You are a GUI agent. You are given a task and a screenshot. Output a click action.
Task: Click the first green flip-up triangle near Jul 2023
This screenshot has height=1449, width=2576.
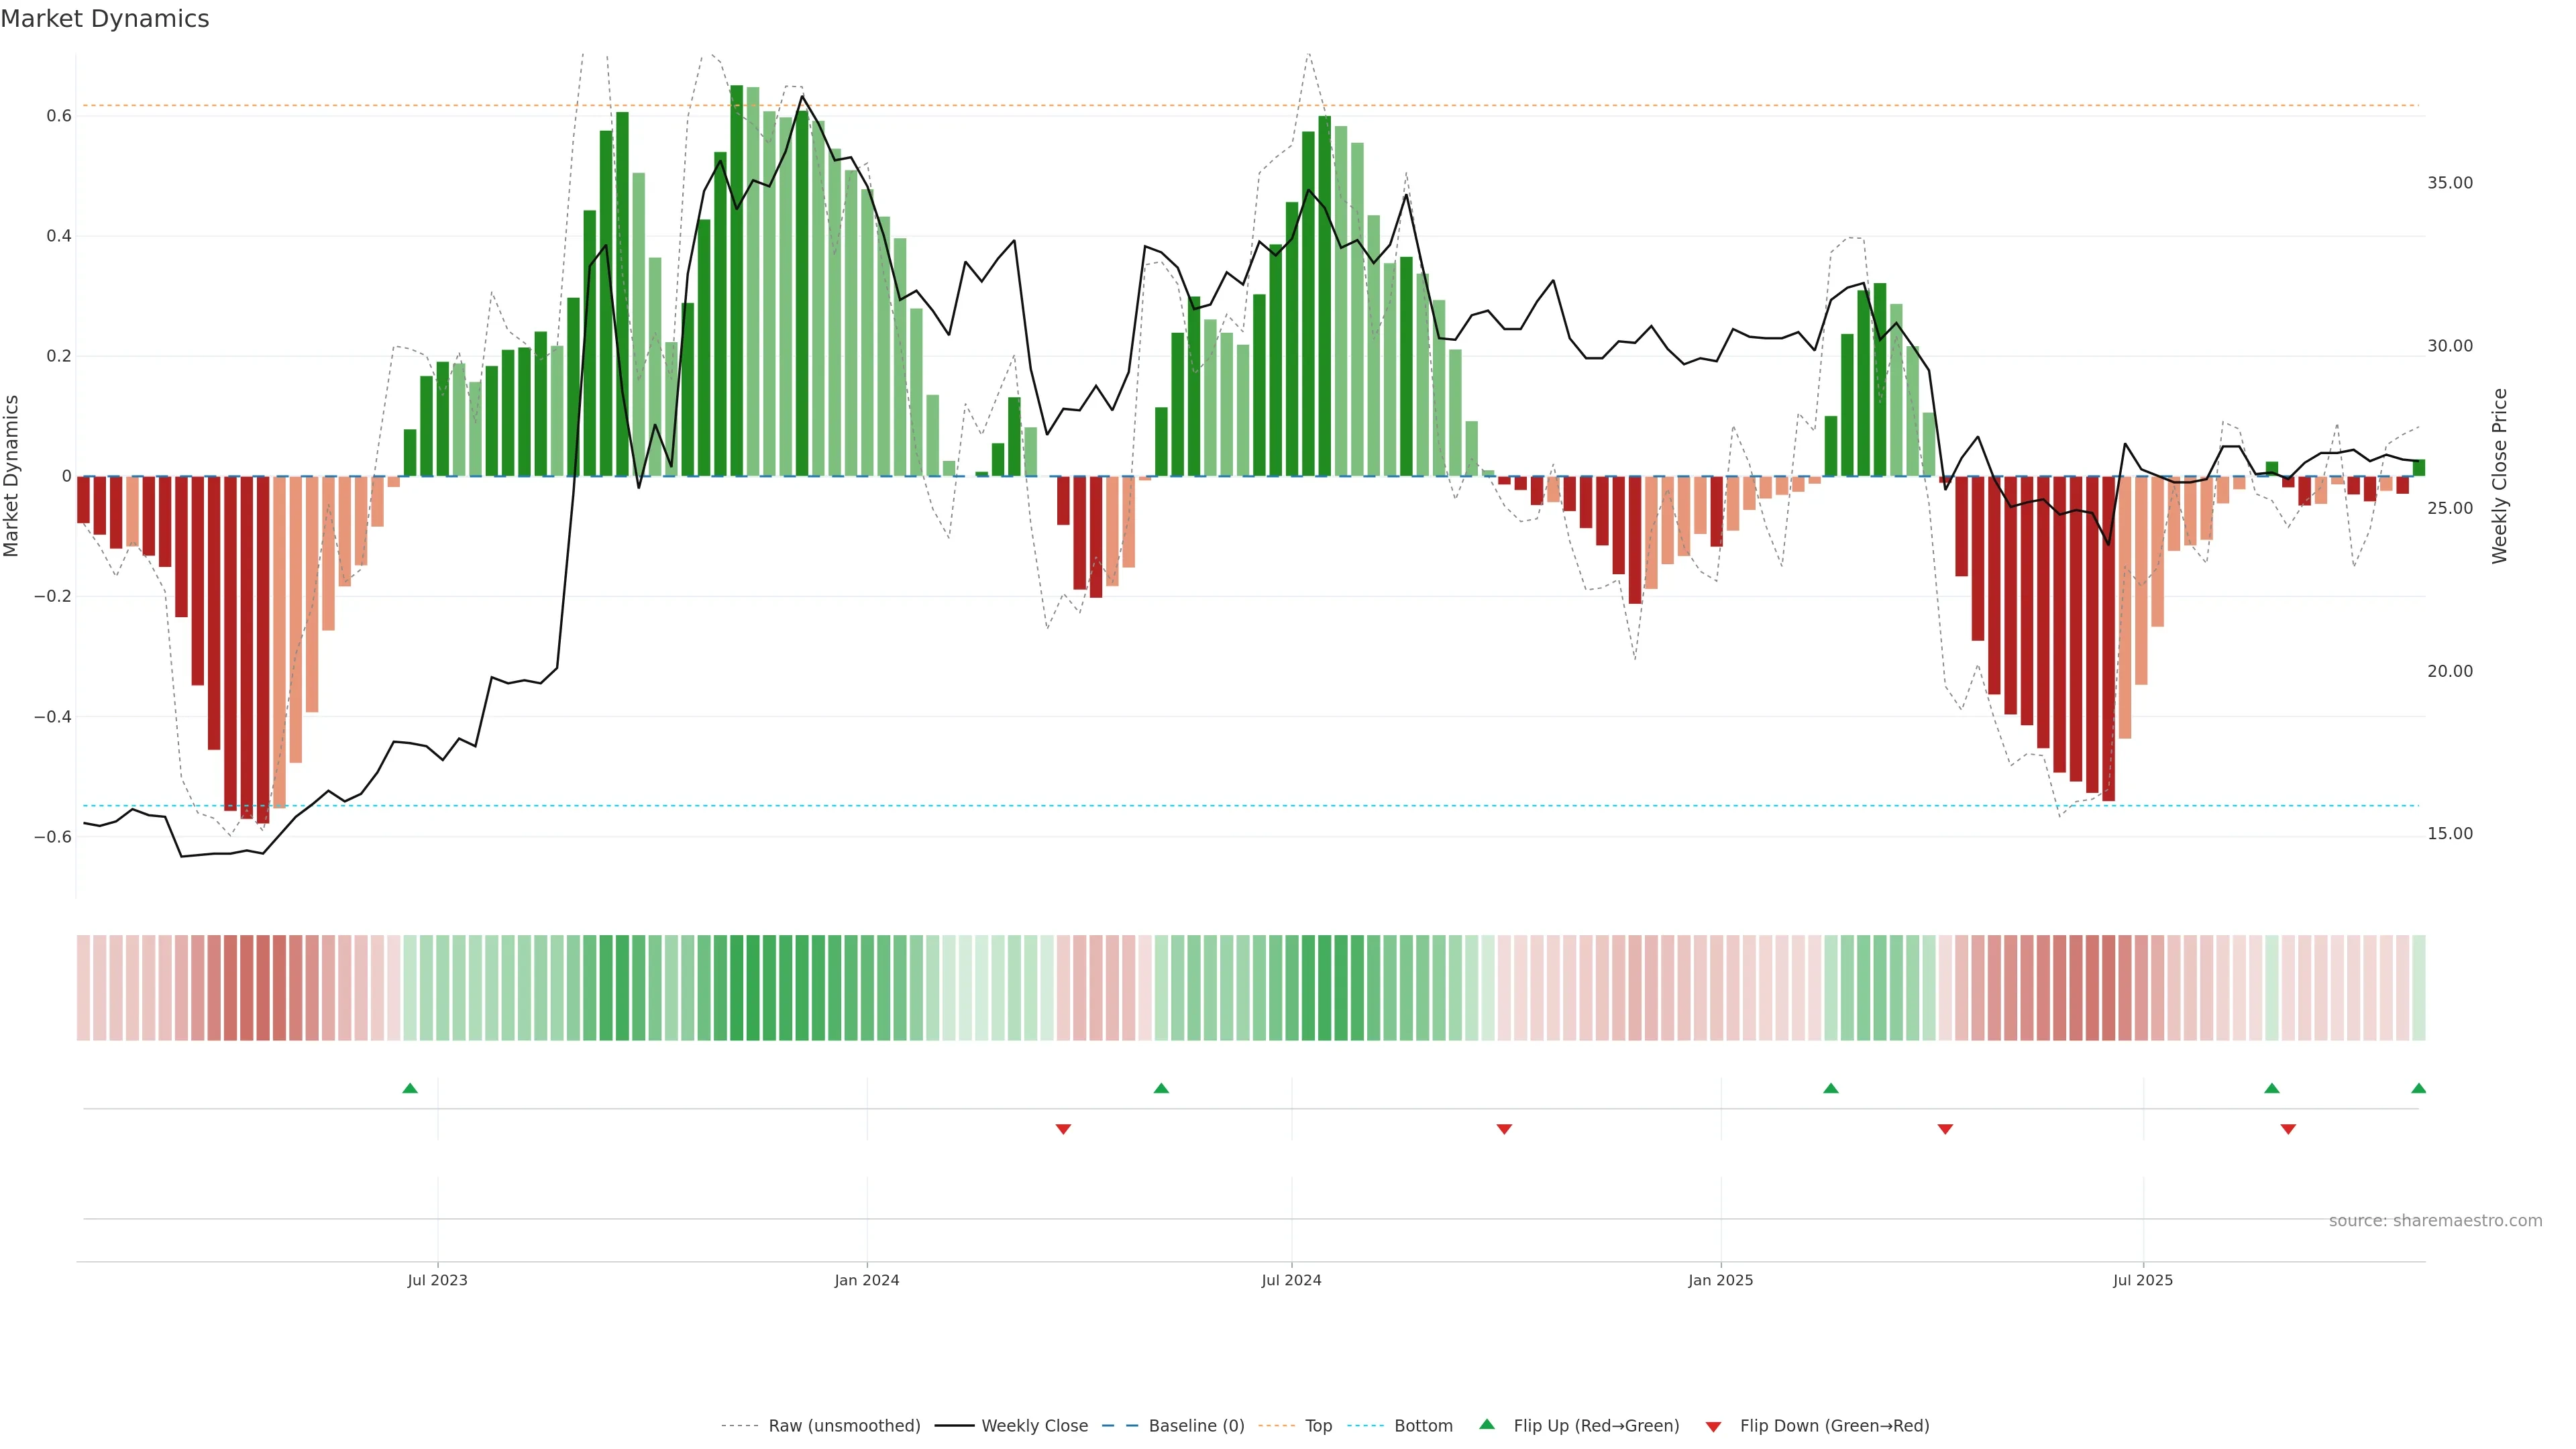pyautogui.click(x=410, y=1088)
